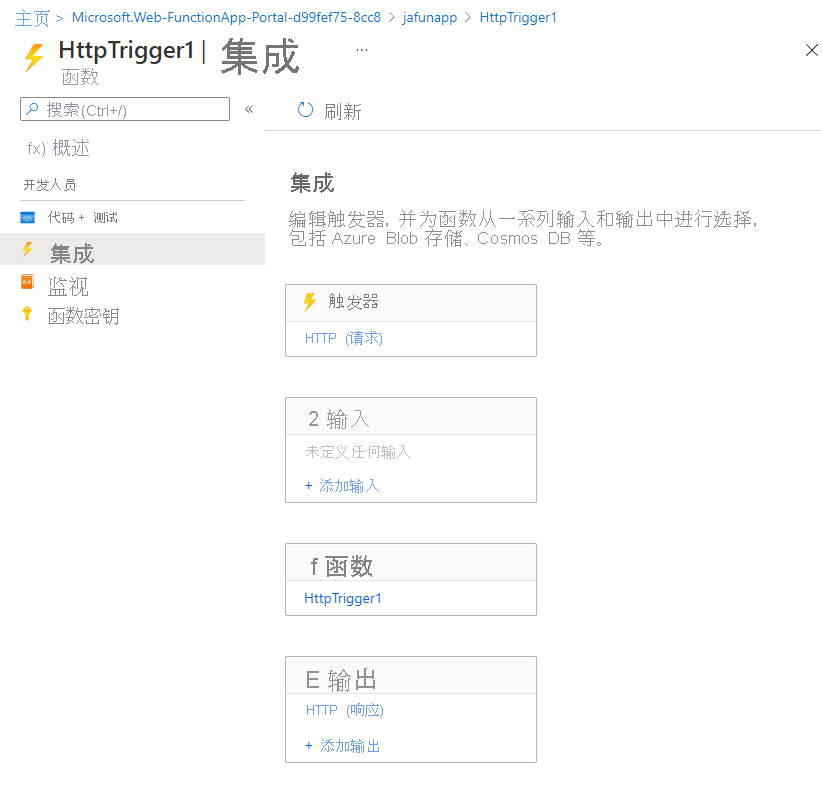Click the sidebar 集成 lightning icon

28,250
